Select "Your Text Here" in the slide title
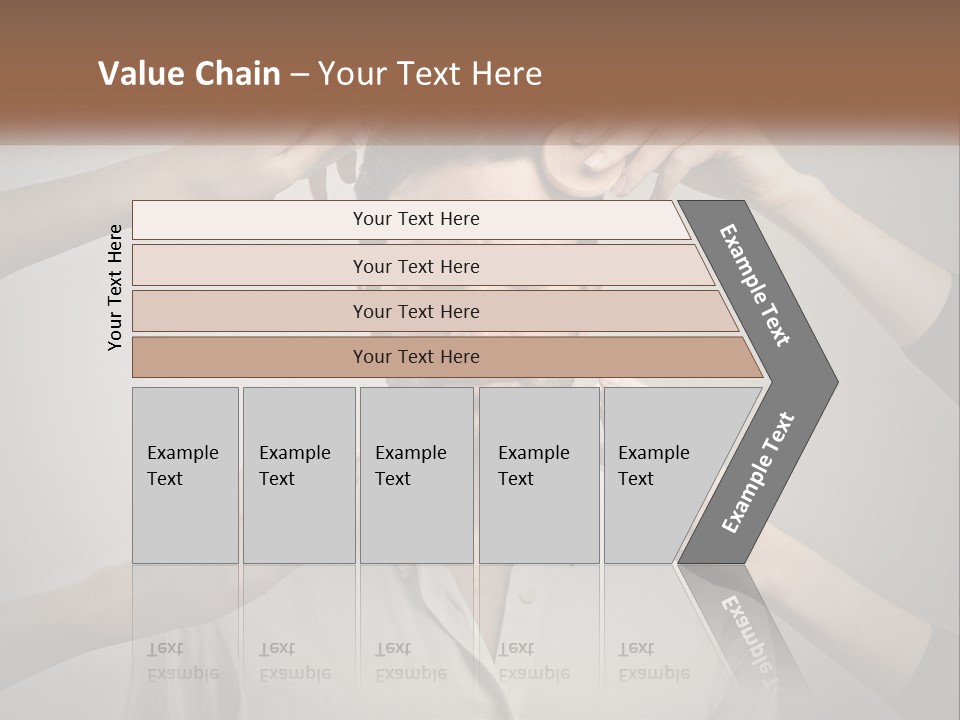 coord(430,74)
